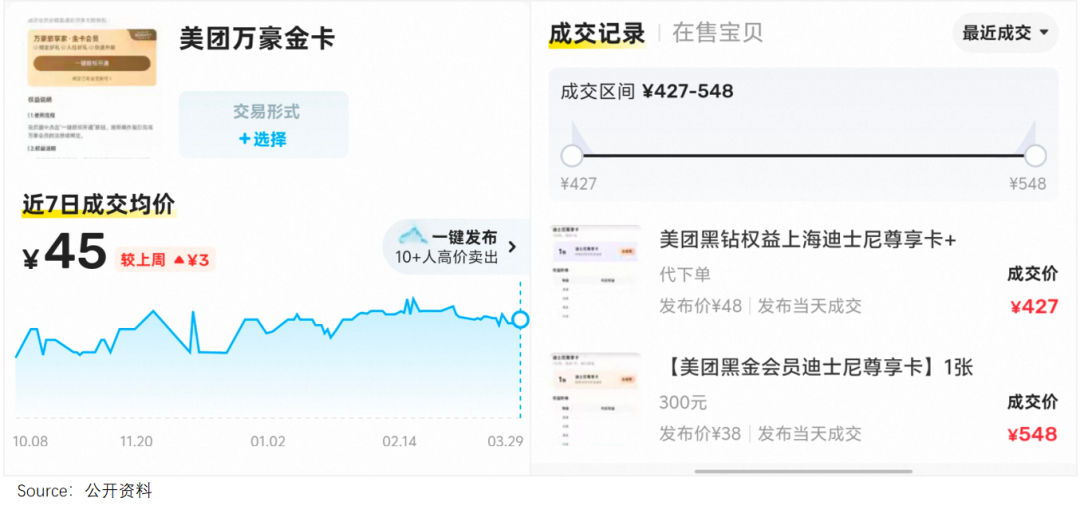Expand the chevron arrow next to 一键发布
The width and height of the screenshot is (1080, 506).
pyautogui.click(x=512, y=247)
